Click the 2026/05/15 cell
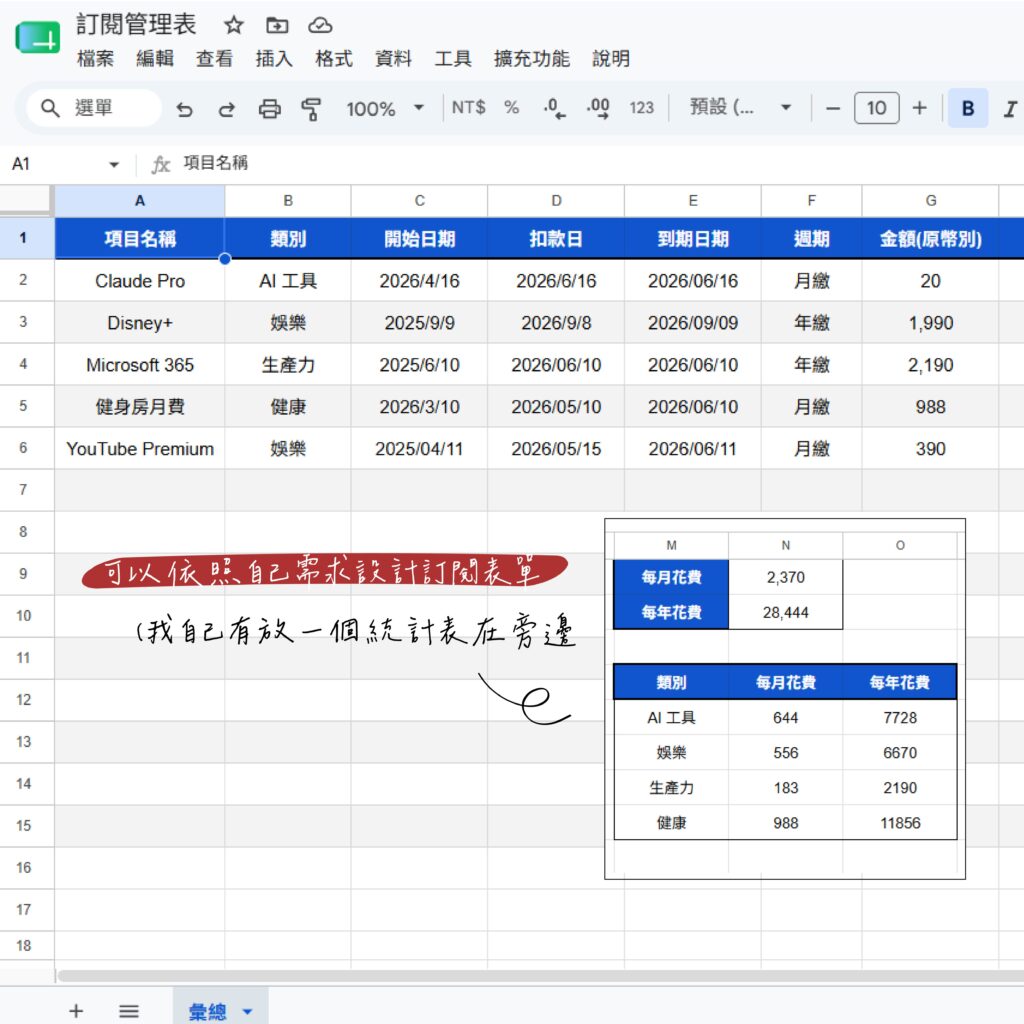 click(x=556, y=449)
